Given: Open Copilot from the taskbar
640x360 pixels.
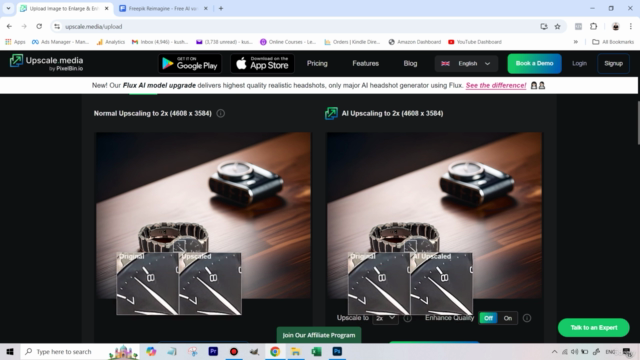Looking at the screenshot, I should coord(151,351).
